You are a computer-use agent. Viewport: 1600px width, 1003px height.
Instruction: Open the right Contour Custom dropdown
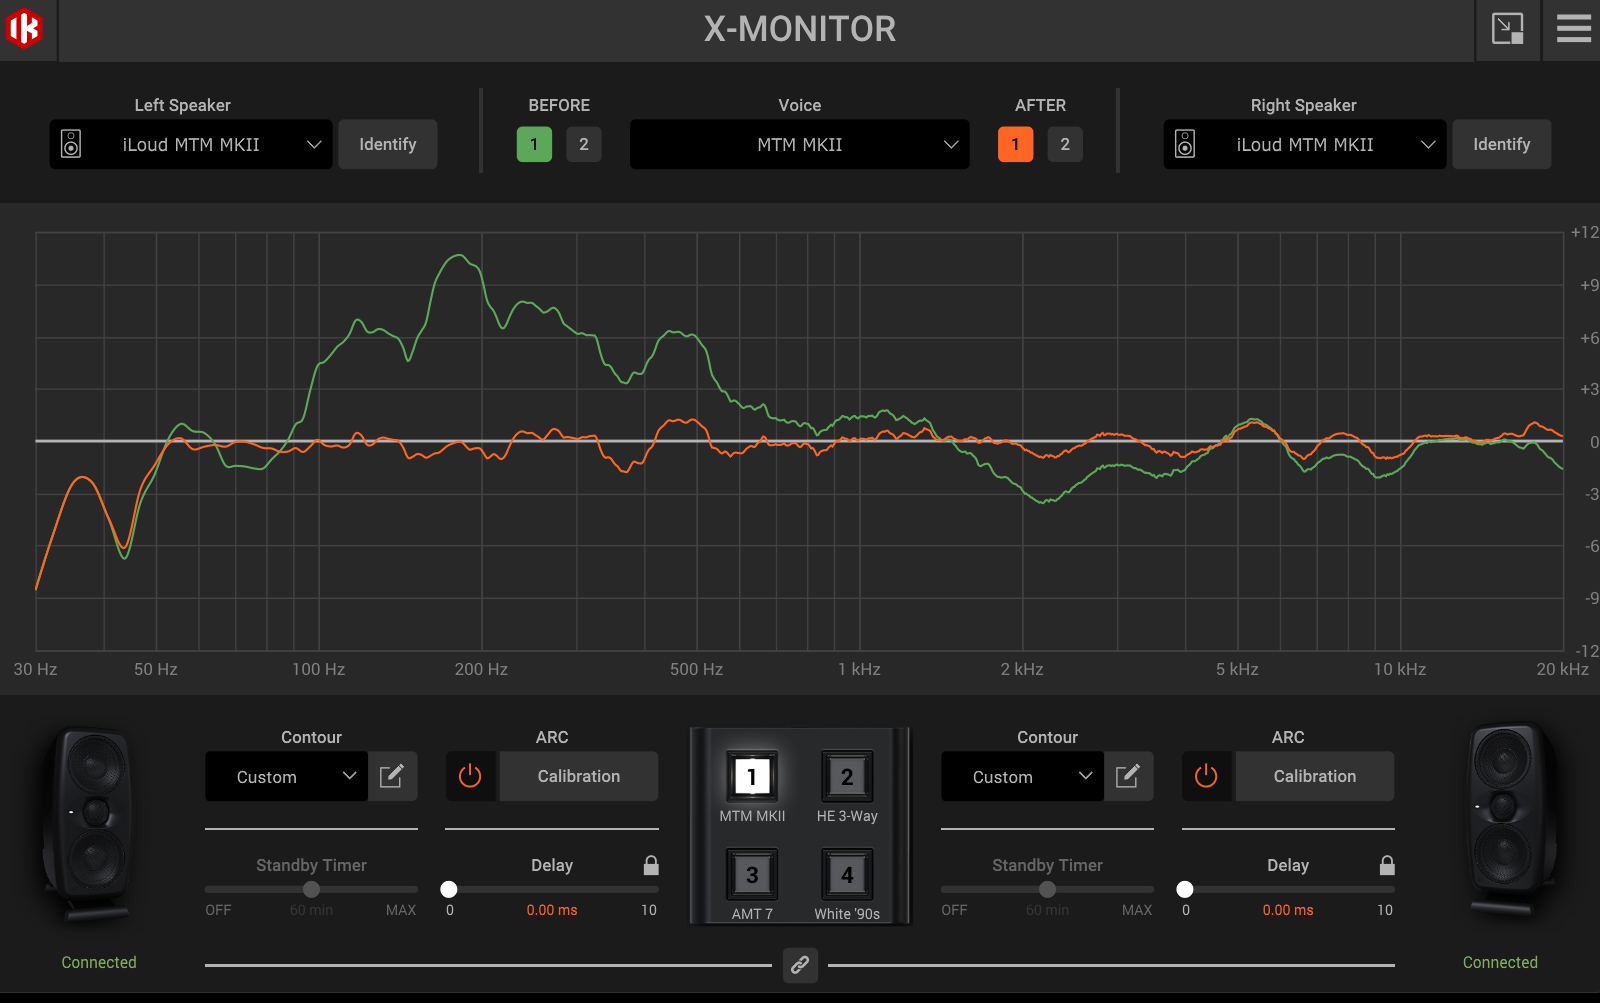pos(1021,776)
